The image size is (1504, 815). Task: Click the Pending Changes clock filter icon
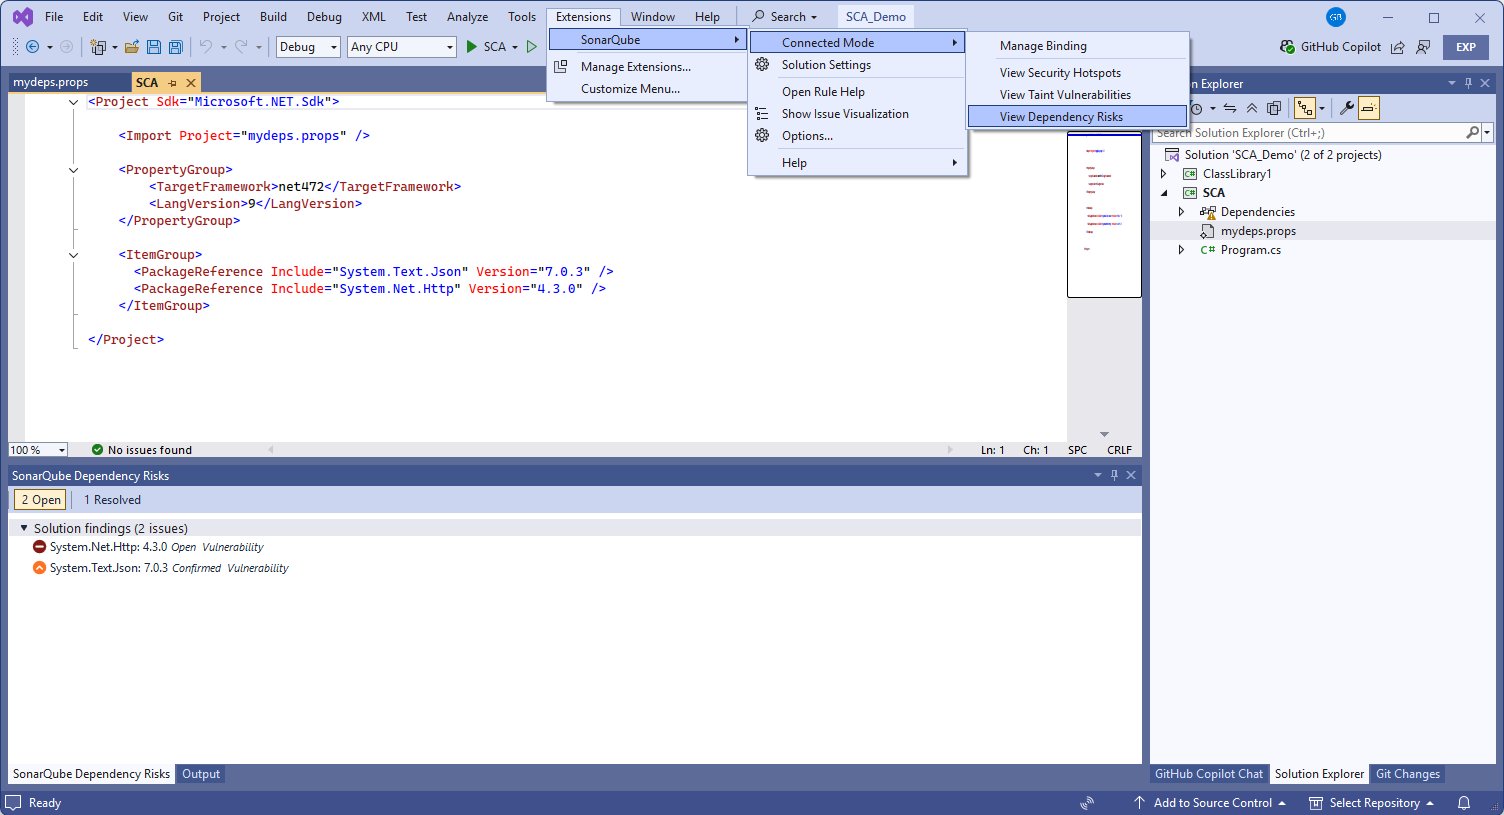(x=1197, y=108)
